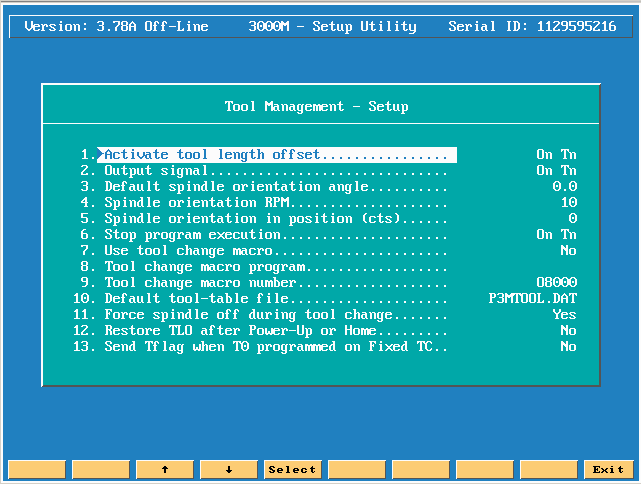
Task: Click the P3MTOOL.DAT file name value
Action: pos(533,298)
